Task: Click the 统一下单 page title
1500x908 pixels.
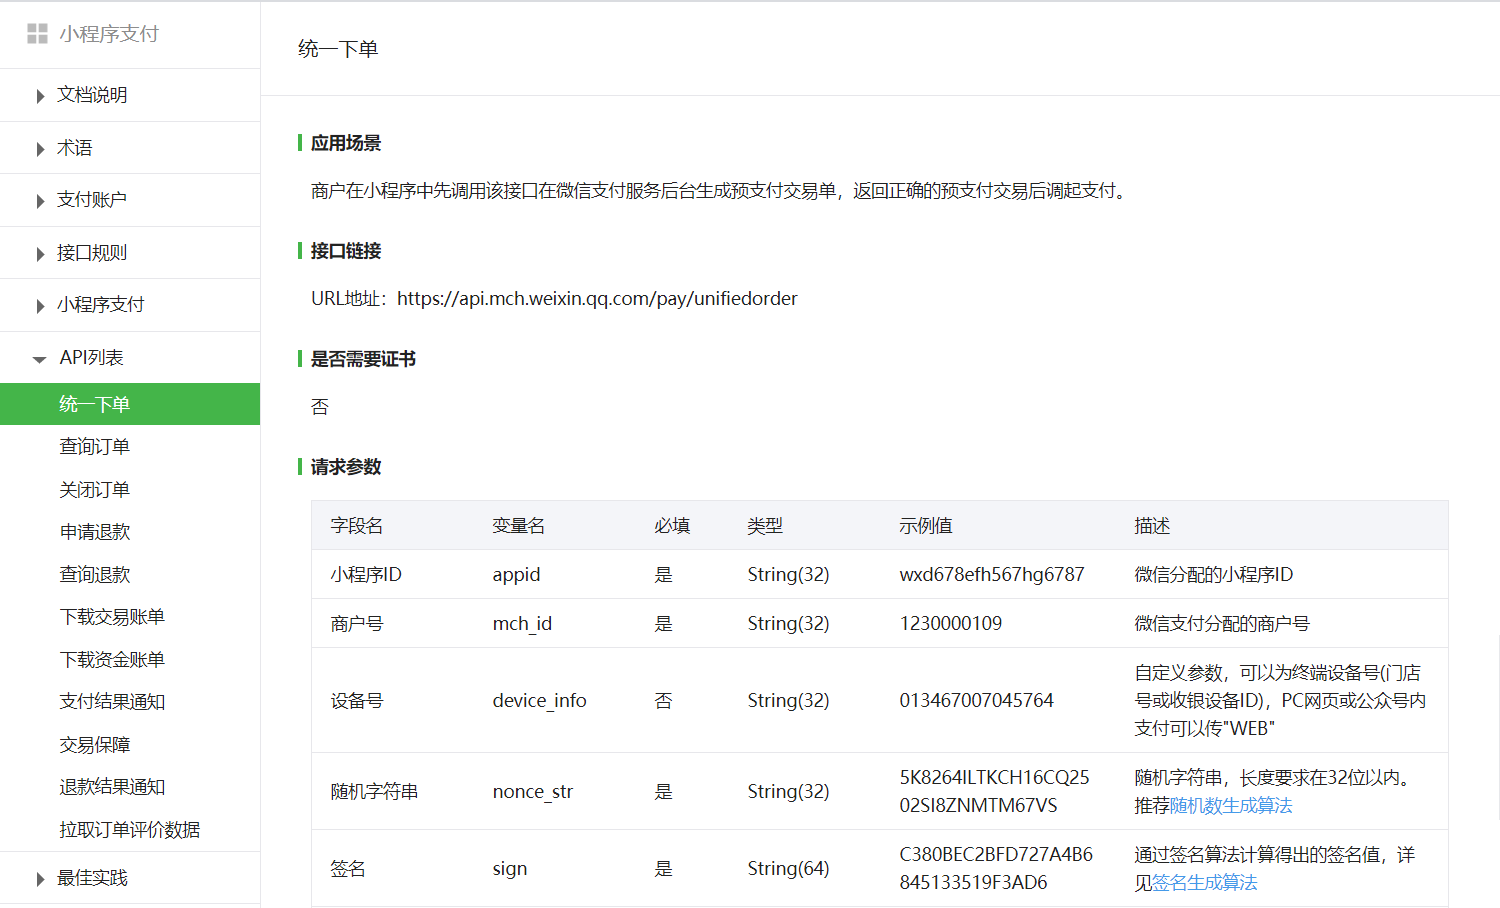Action: 338,49
